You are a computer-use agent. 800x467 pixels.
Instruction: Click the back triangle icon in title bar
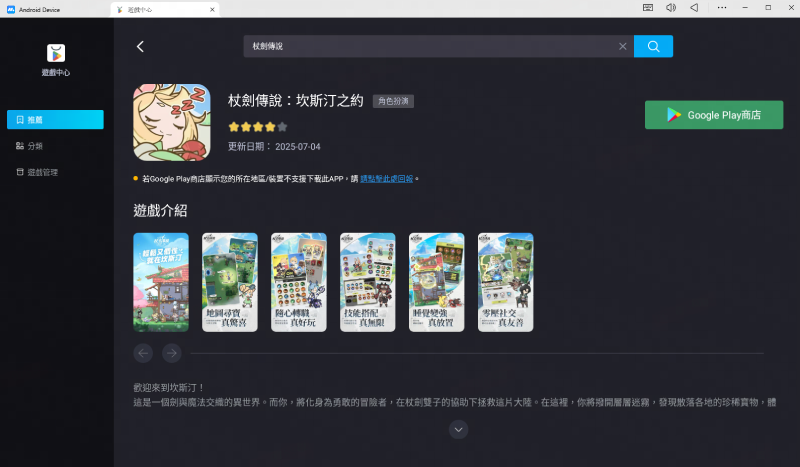pyautogui.click(x=694, y=8)
